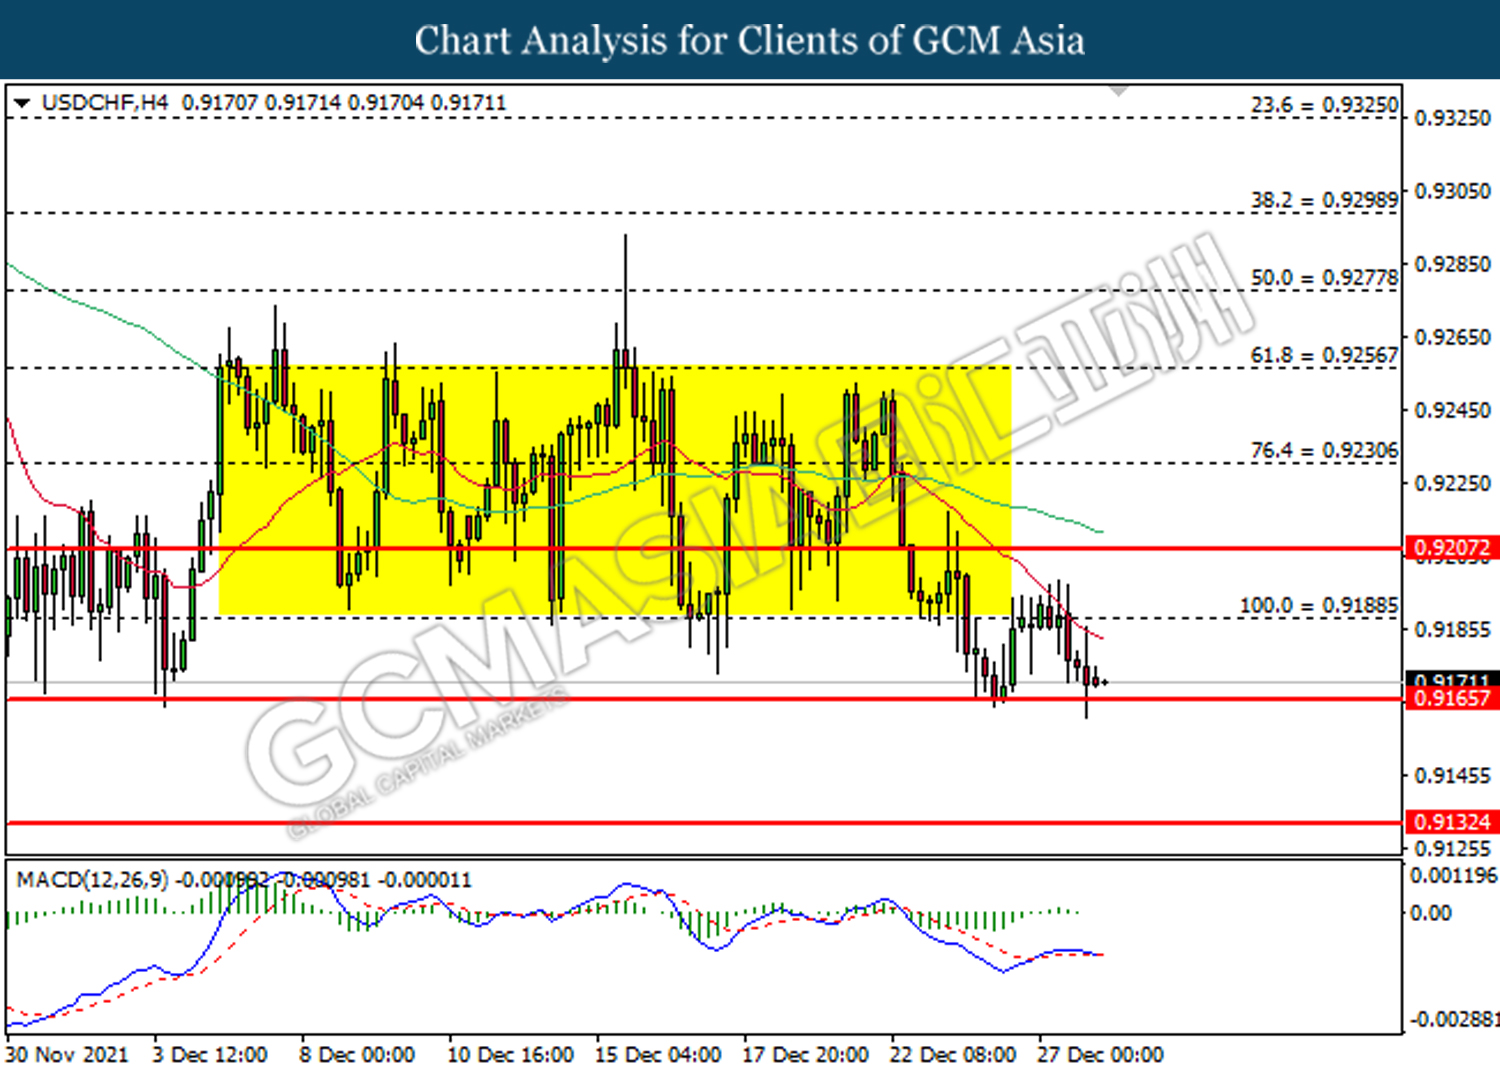Image resolution: width=1500 pixels, height=1071 pixels.
Task: Click the 0.92072 red price tag
Action: (1452, 548)
